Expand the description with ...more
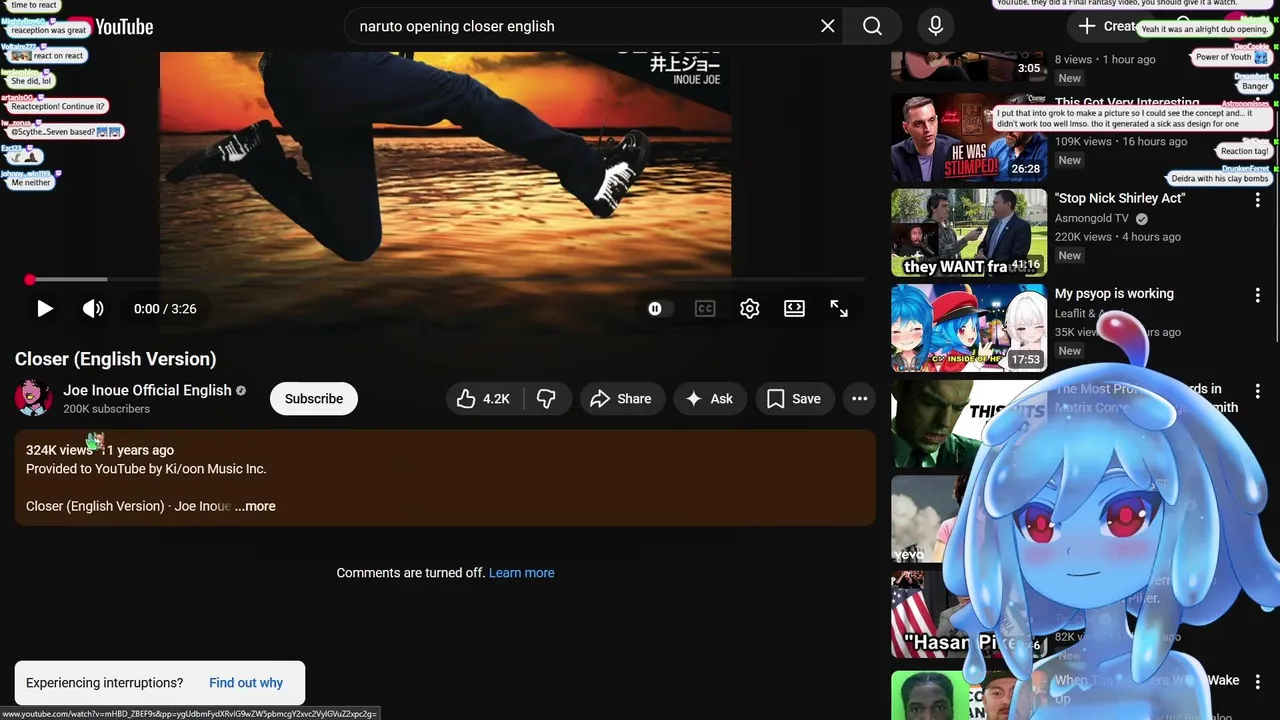 pyautogui.click(x=255, y=506)
